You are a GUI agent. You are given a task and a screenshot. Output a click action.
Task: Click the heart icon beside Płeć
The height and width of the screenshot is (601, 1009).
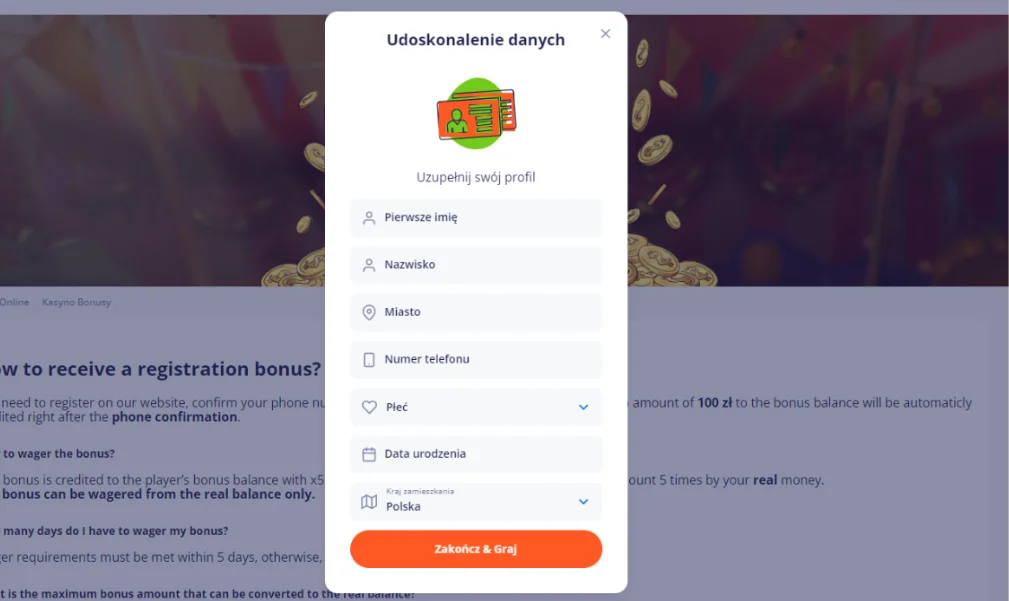(369, 407)
